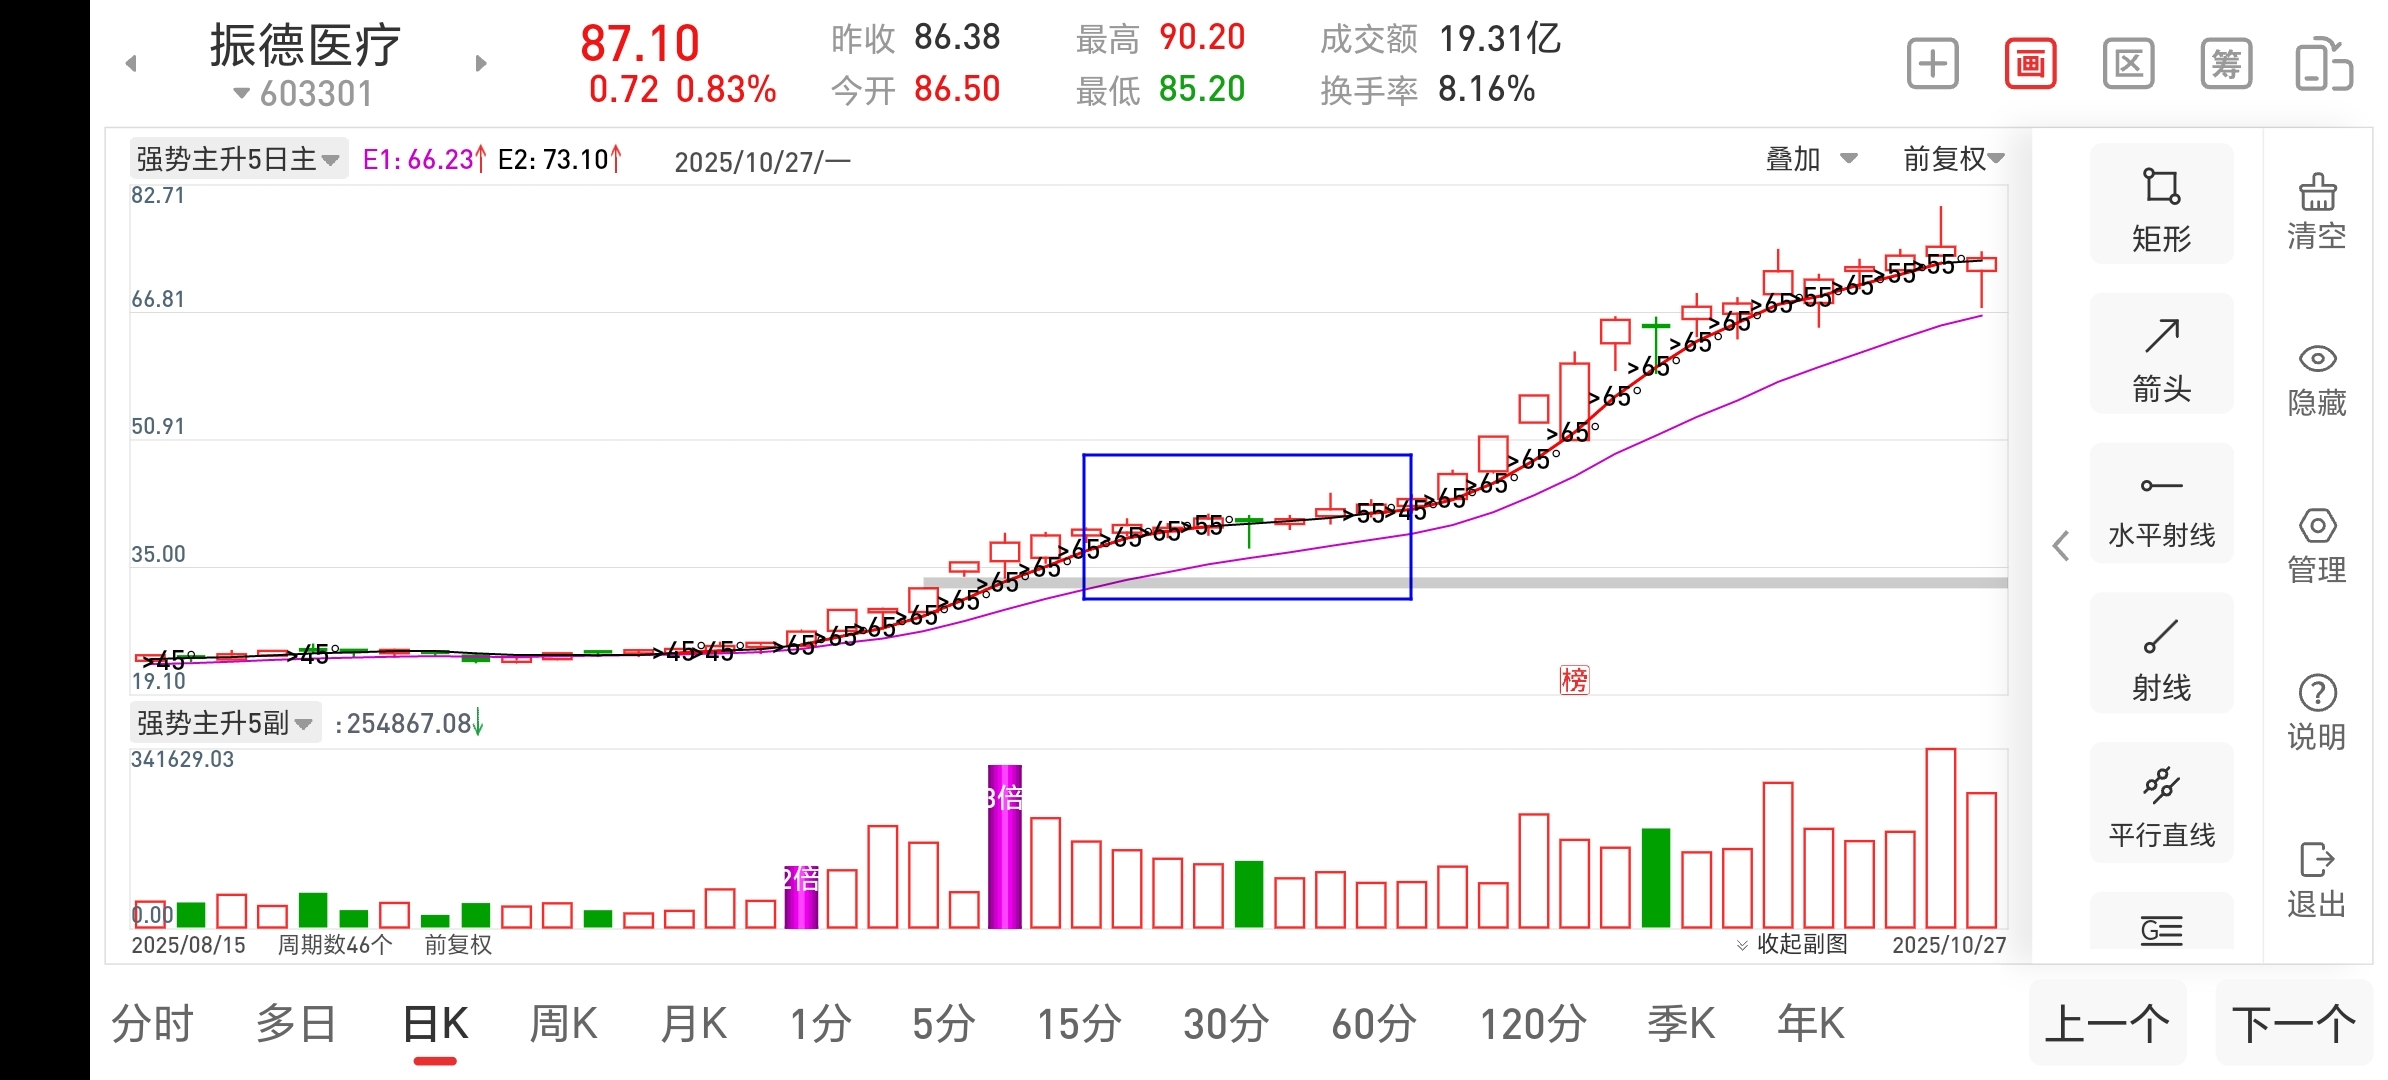Image resolution: width=2388 pixels, height=1080 pixels.
Task: Toggle the red 画 drawing mode button
Action: [2030, 65]
